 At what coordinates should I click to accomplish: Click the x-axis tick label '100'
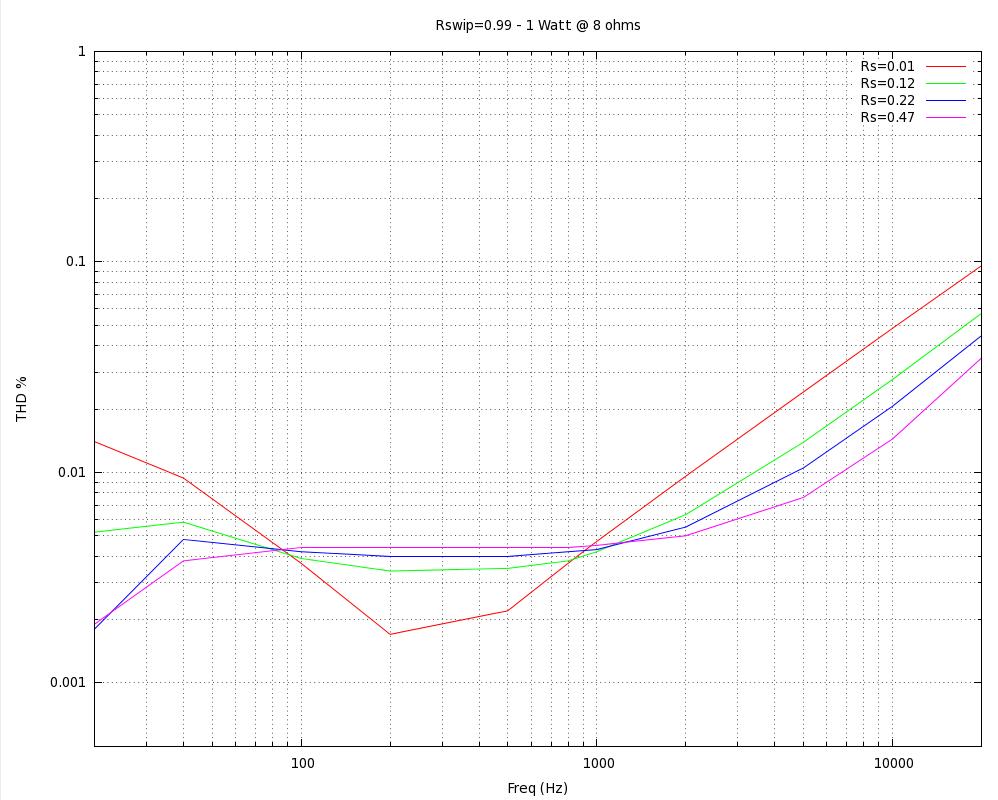[302, 763]
